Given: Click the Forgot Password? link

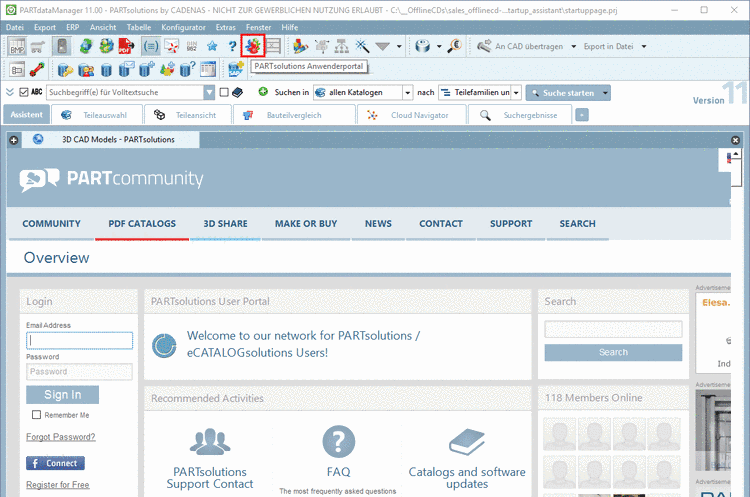Looking at the screenshot, I should [61, 437].
